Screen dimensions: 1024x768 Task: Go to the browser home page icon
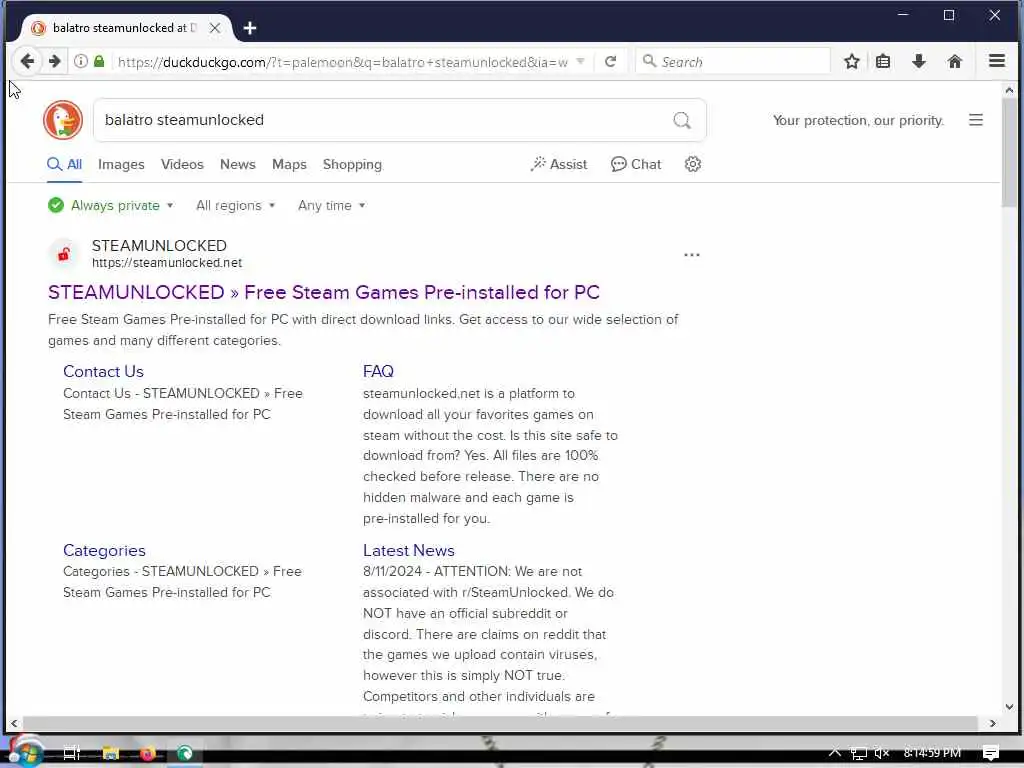click(955, 61)
